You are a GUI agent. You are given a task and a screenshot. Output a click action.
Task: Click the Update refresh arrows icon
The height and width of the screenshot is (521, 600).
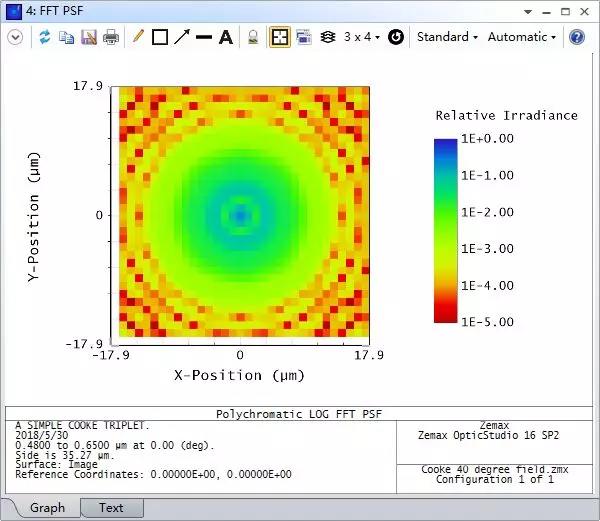click(x=45, y=37)
